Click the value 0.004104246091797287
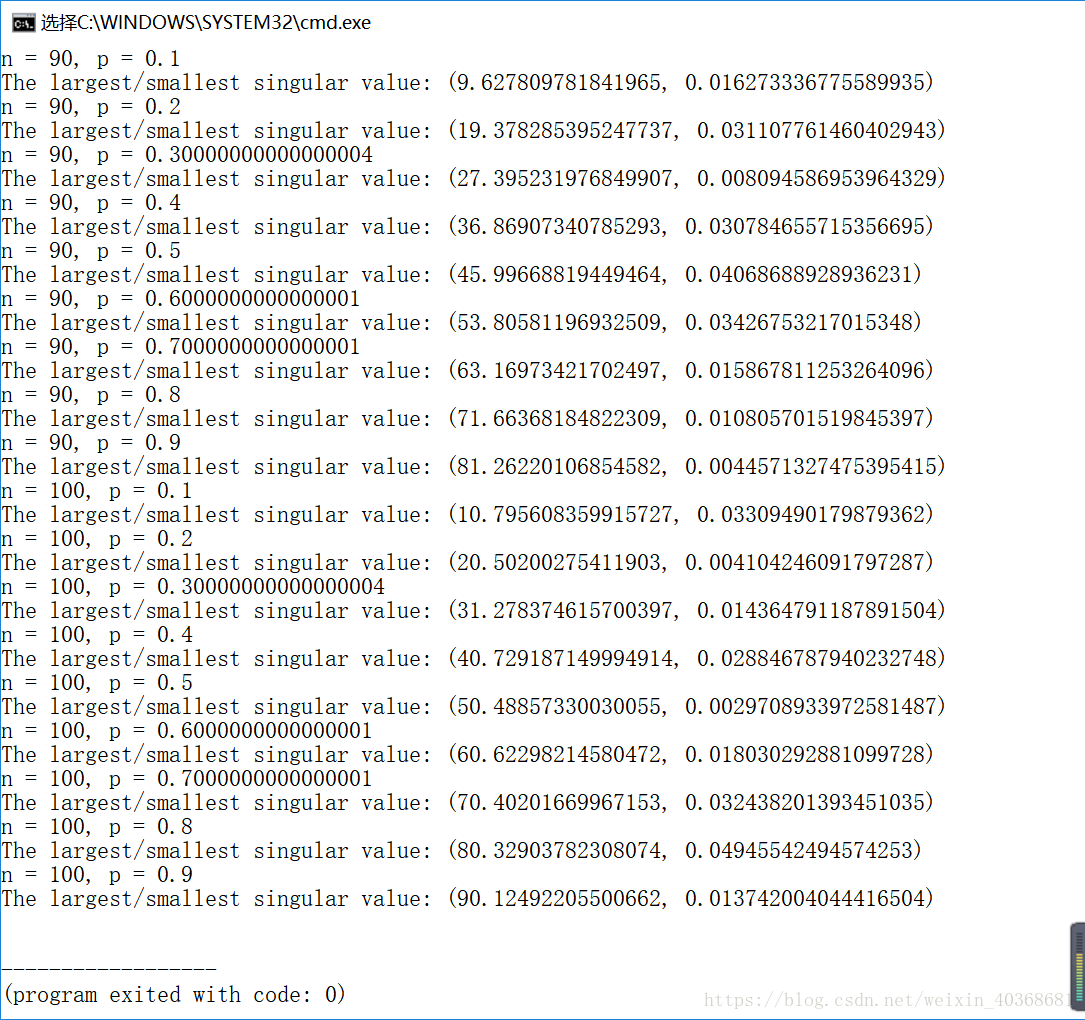 803,563
